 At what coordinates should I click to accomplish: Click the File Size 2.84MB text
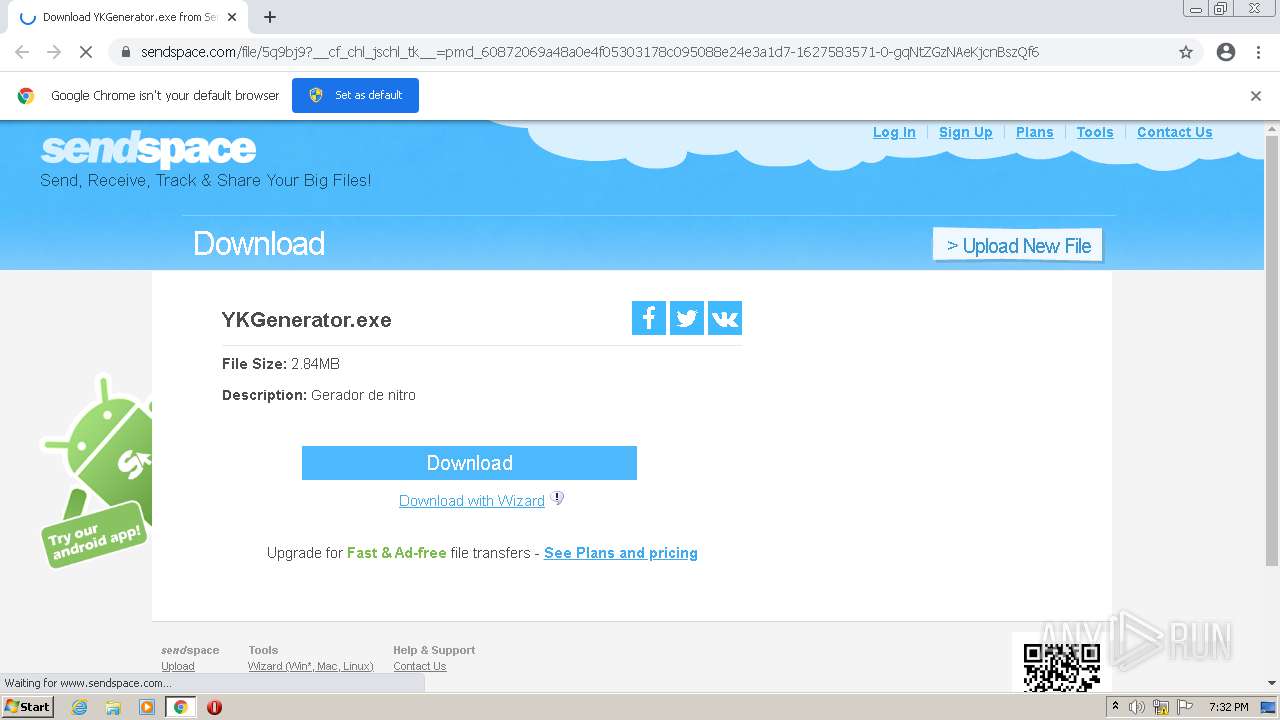tap(281, 364)
